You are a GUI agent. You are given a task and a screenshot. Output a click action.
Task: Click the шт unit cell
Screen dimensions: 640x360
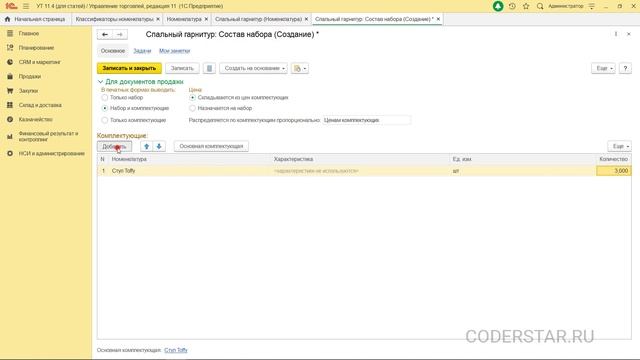tap(523, 171)
